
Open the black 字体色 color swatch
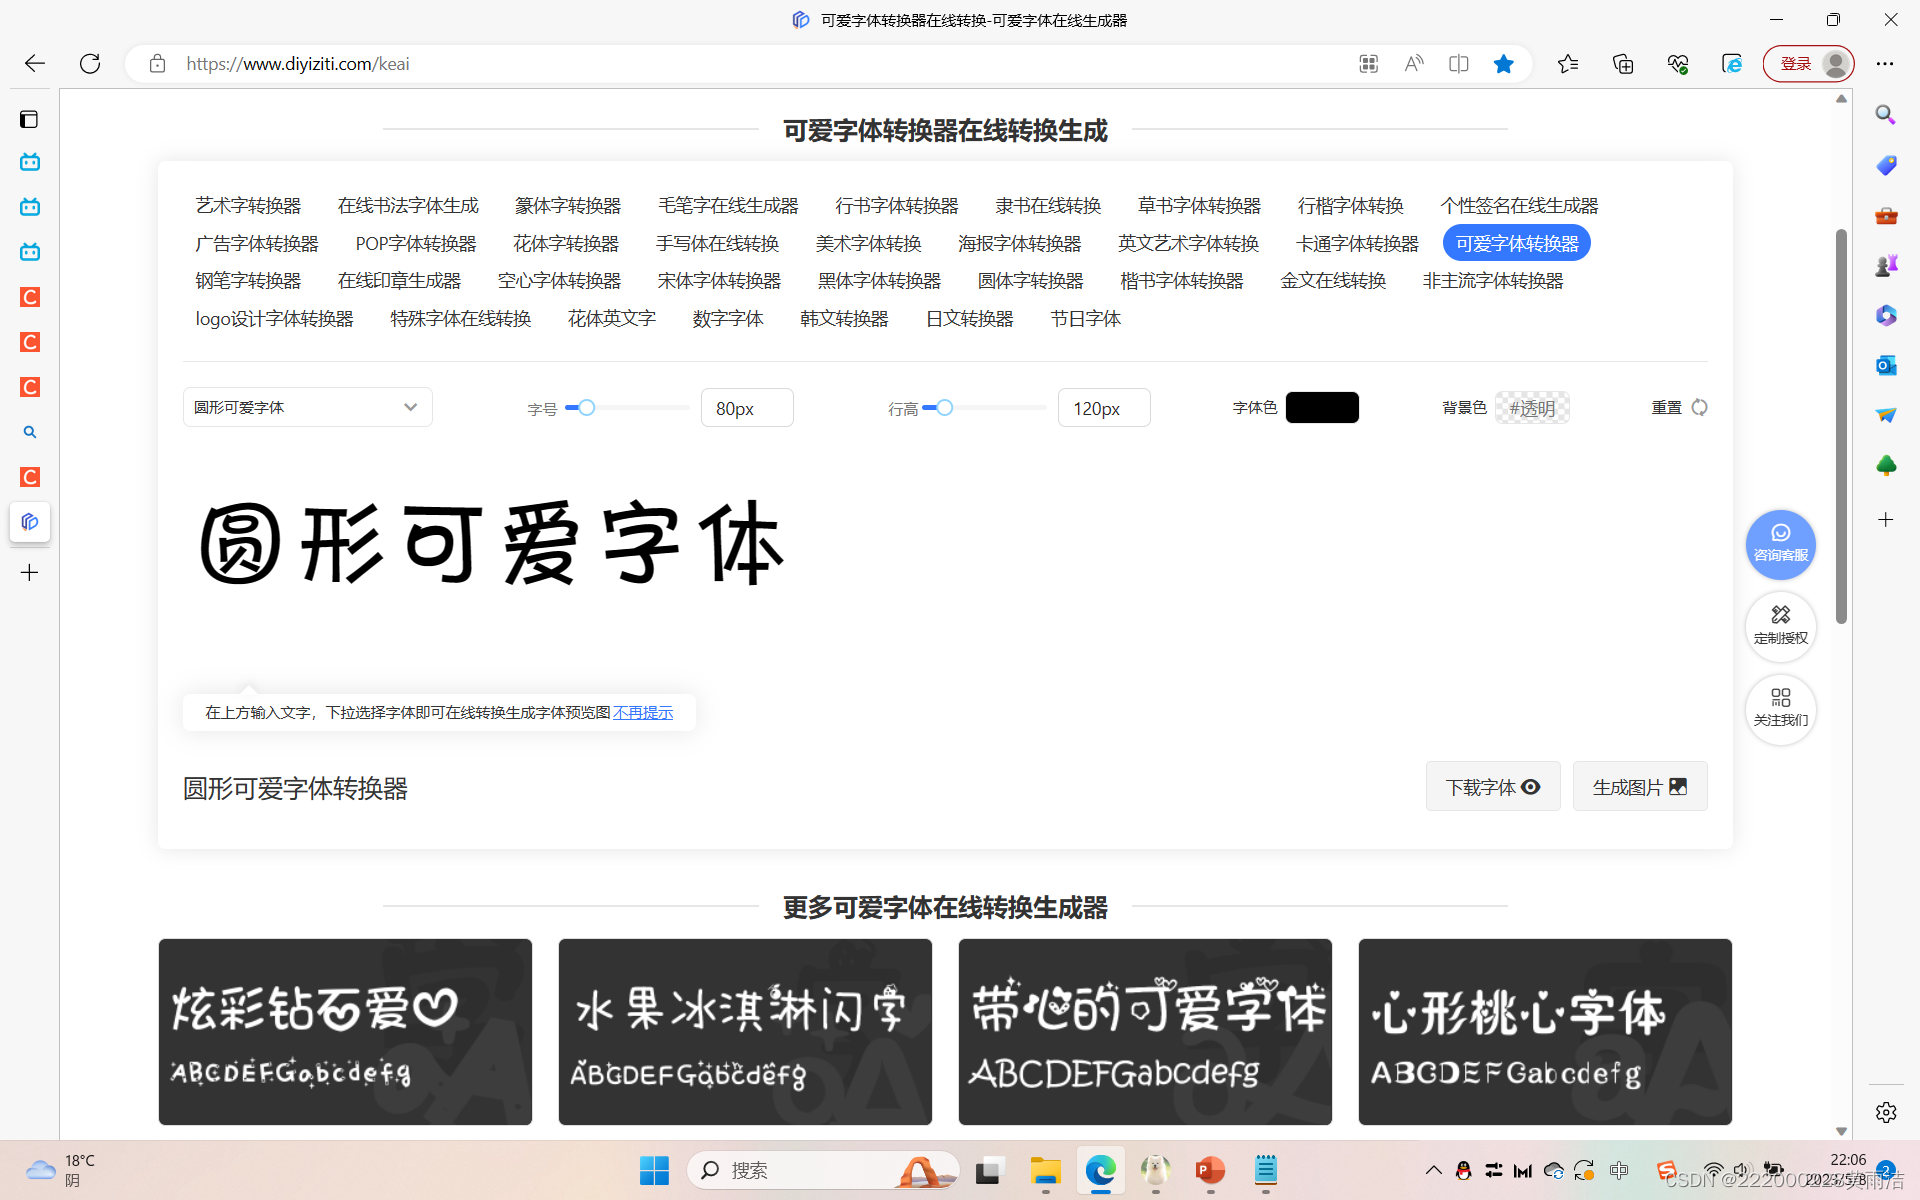click(1321, 407)
